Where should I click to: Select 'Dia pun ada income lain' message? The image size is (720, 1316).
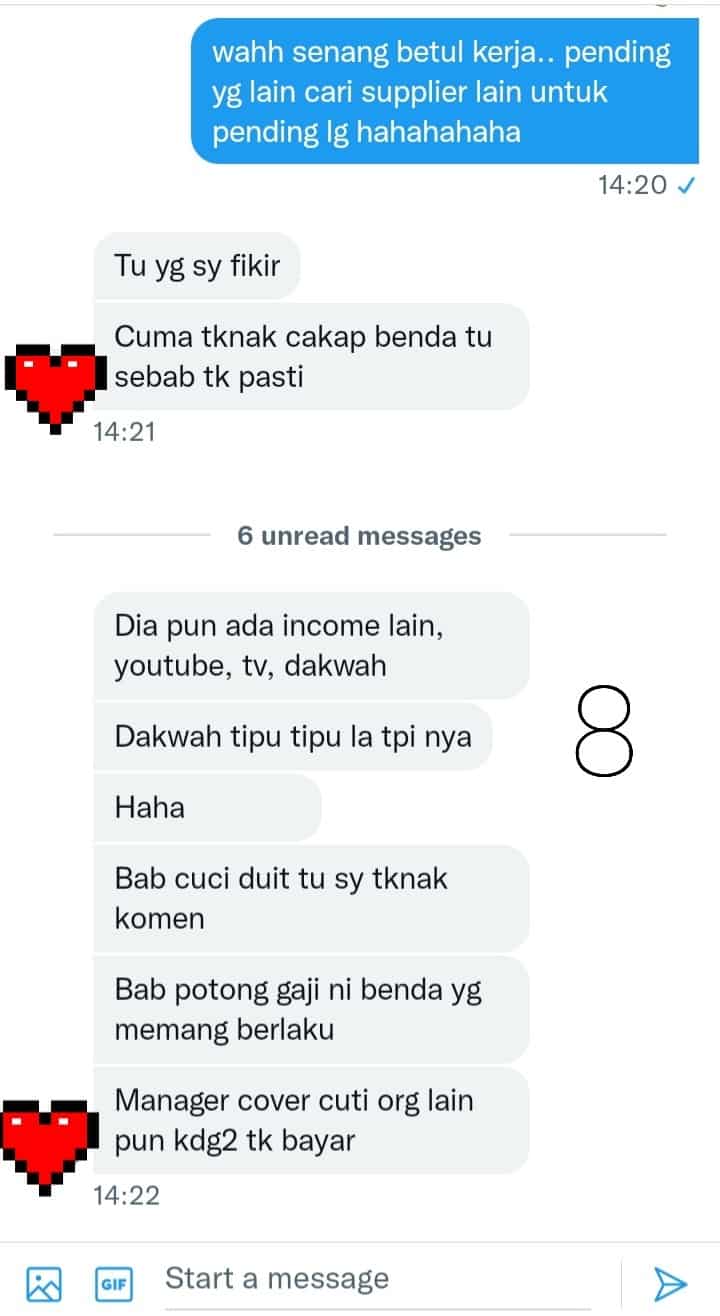(x=311, y=646)
